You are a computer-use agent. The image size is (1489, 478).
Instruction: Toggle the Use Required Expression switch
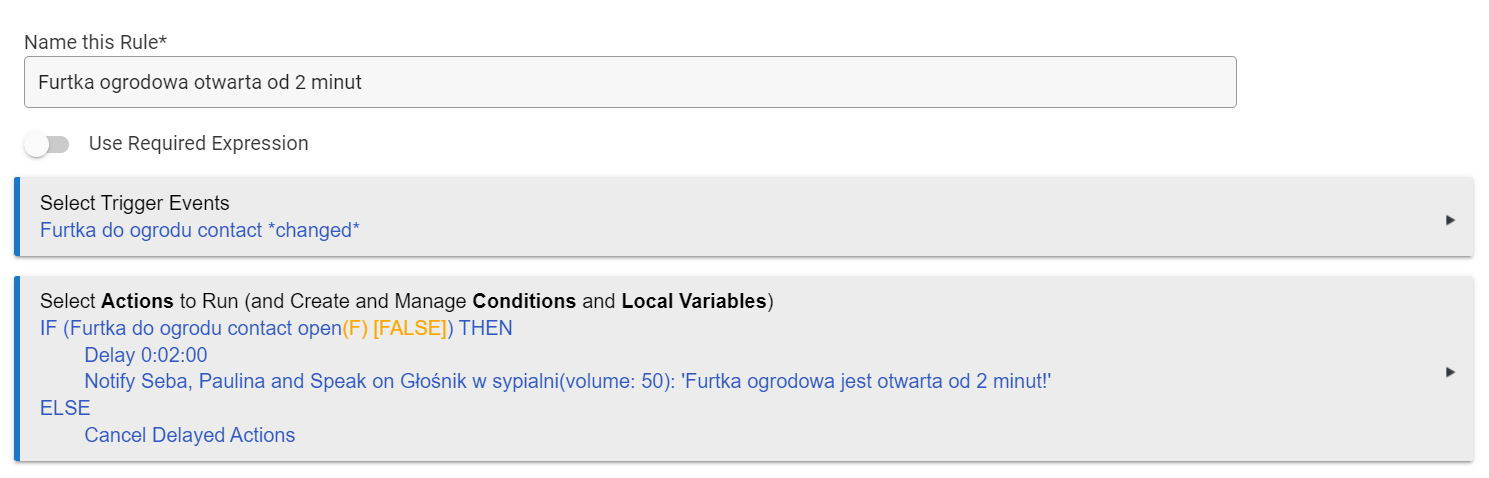47,144
